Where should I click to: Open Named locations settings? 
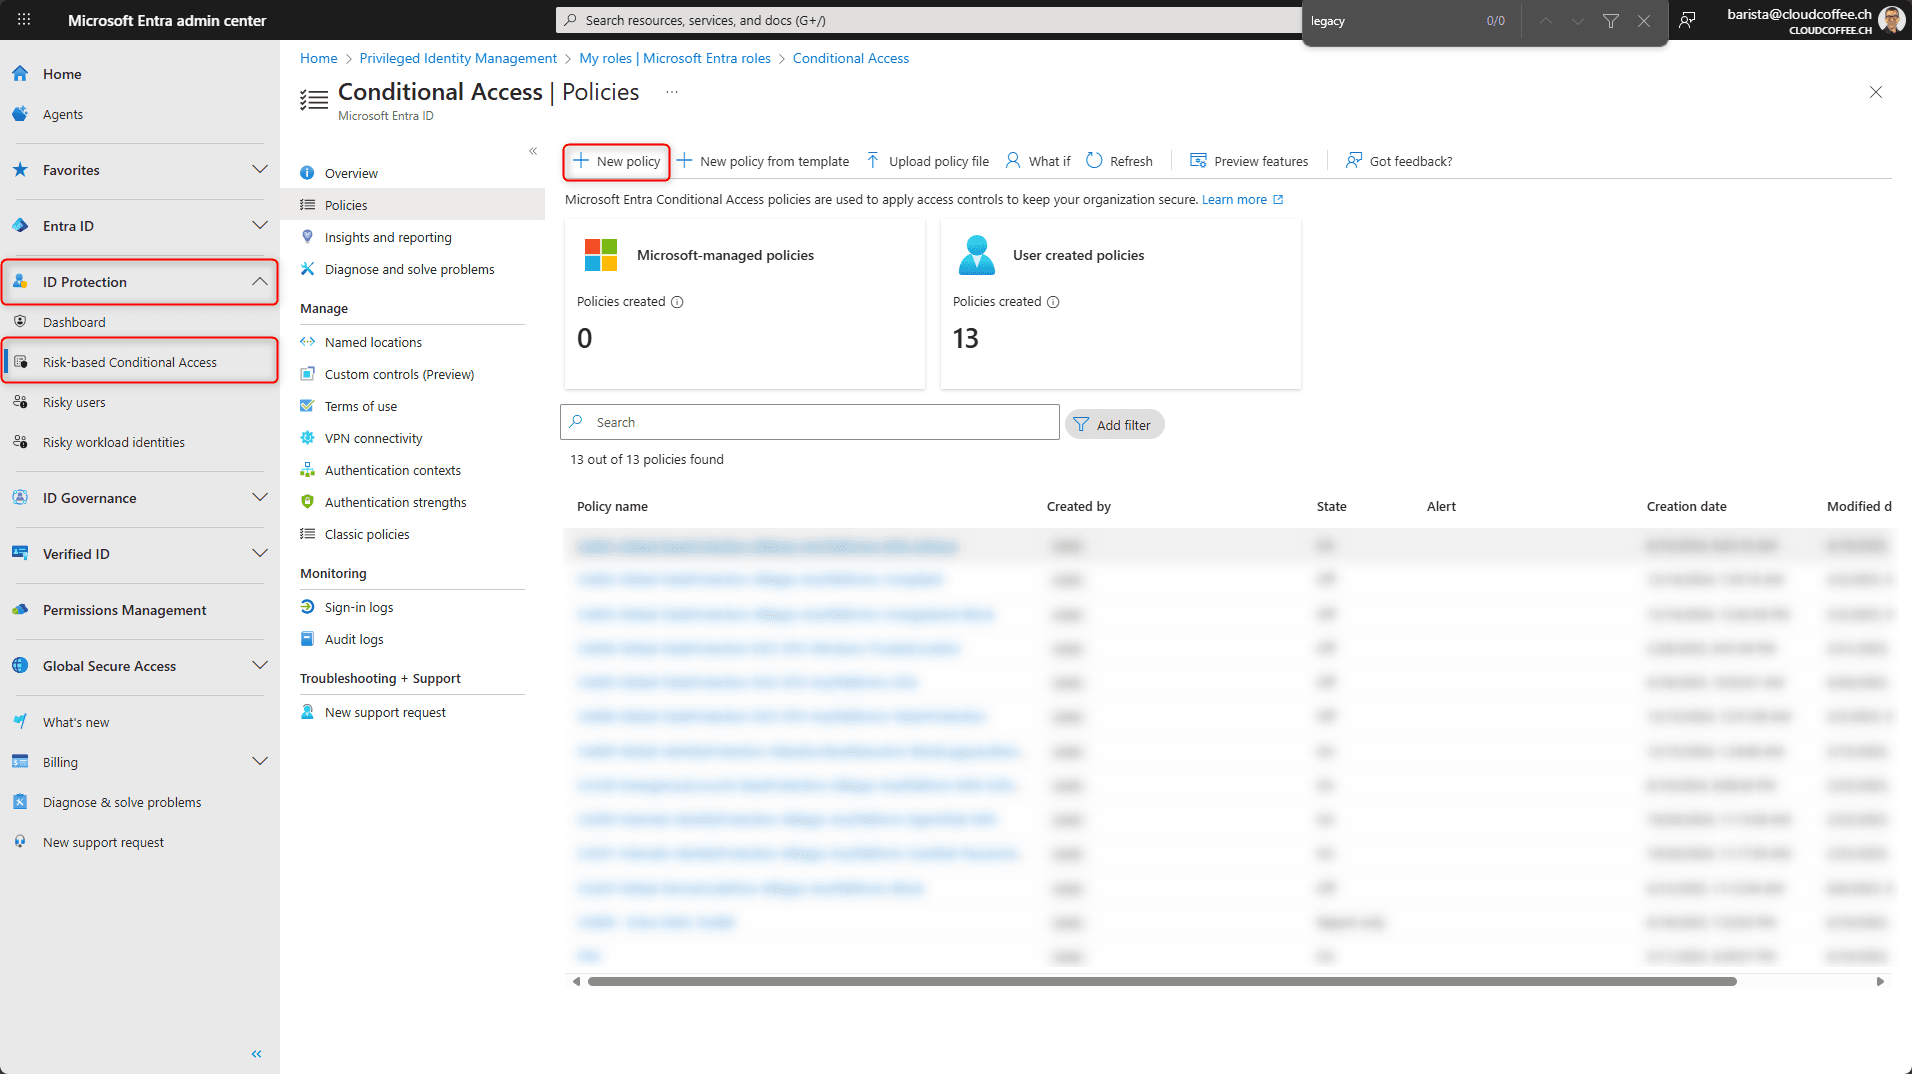pyautogui.click(x=372, y=342)
